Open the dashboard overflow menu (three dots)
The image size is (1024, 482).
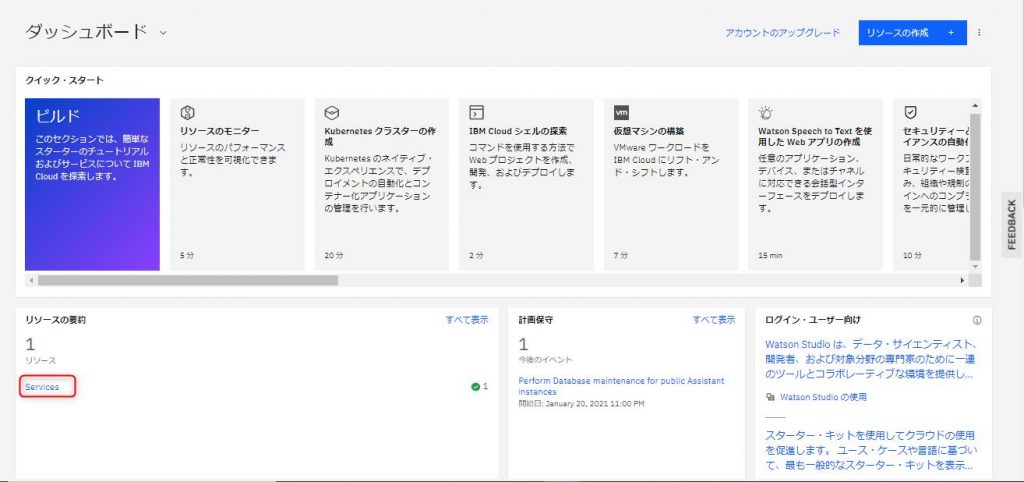tap(979, 32)
